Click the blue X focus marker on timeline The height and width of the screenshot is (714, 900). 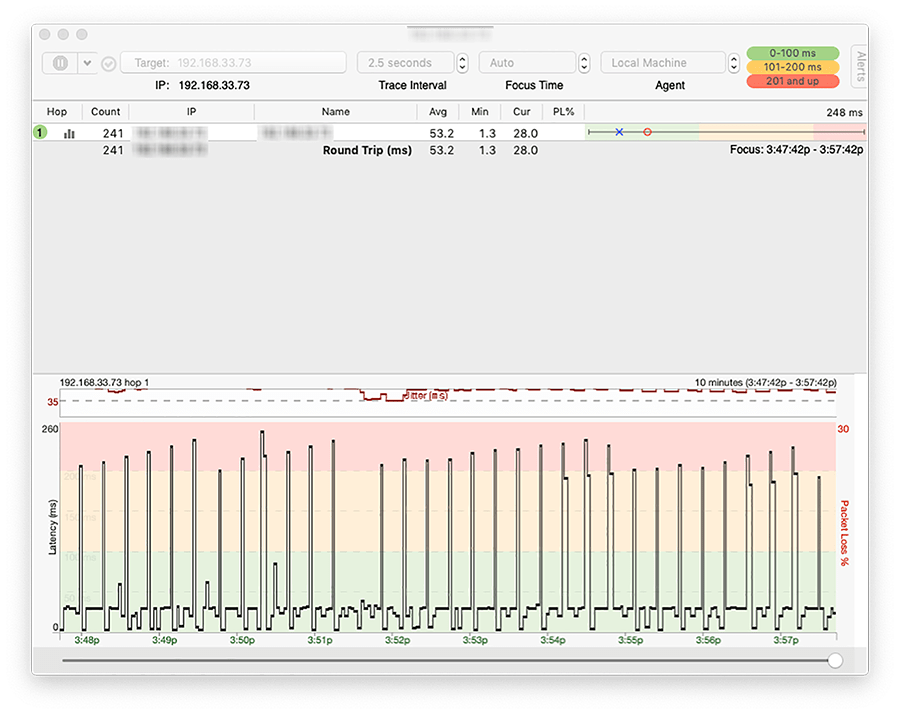620,130
